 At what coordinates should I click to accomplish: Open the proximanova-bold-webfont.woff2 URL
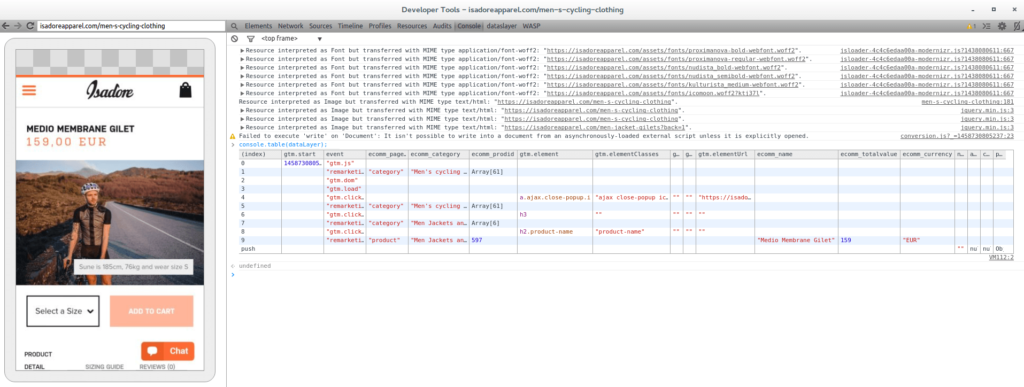670,50
